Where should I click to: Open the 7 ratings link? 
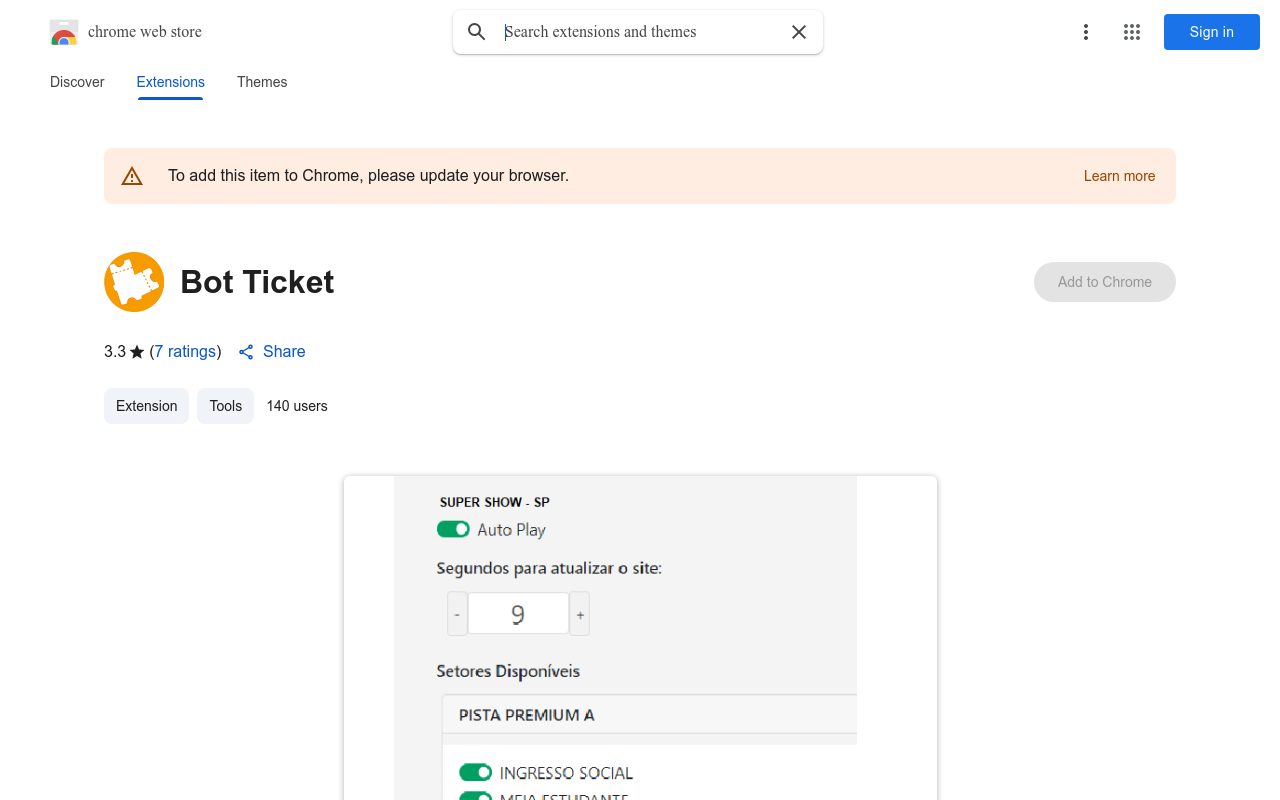click(x=185, y=352)
